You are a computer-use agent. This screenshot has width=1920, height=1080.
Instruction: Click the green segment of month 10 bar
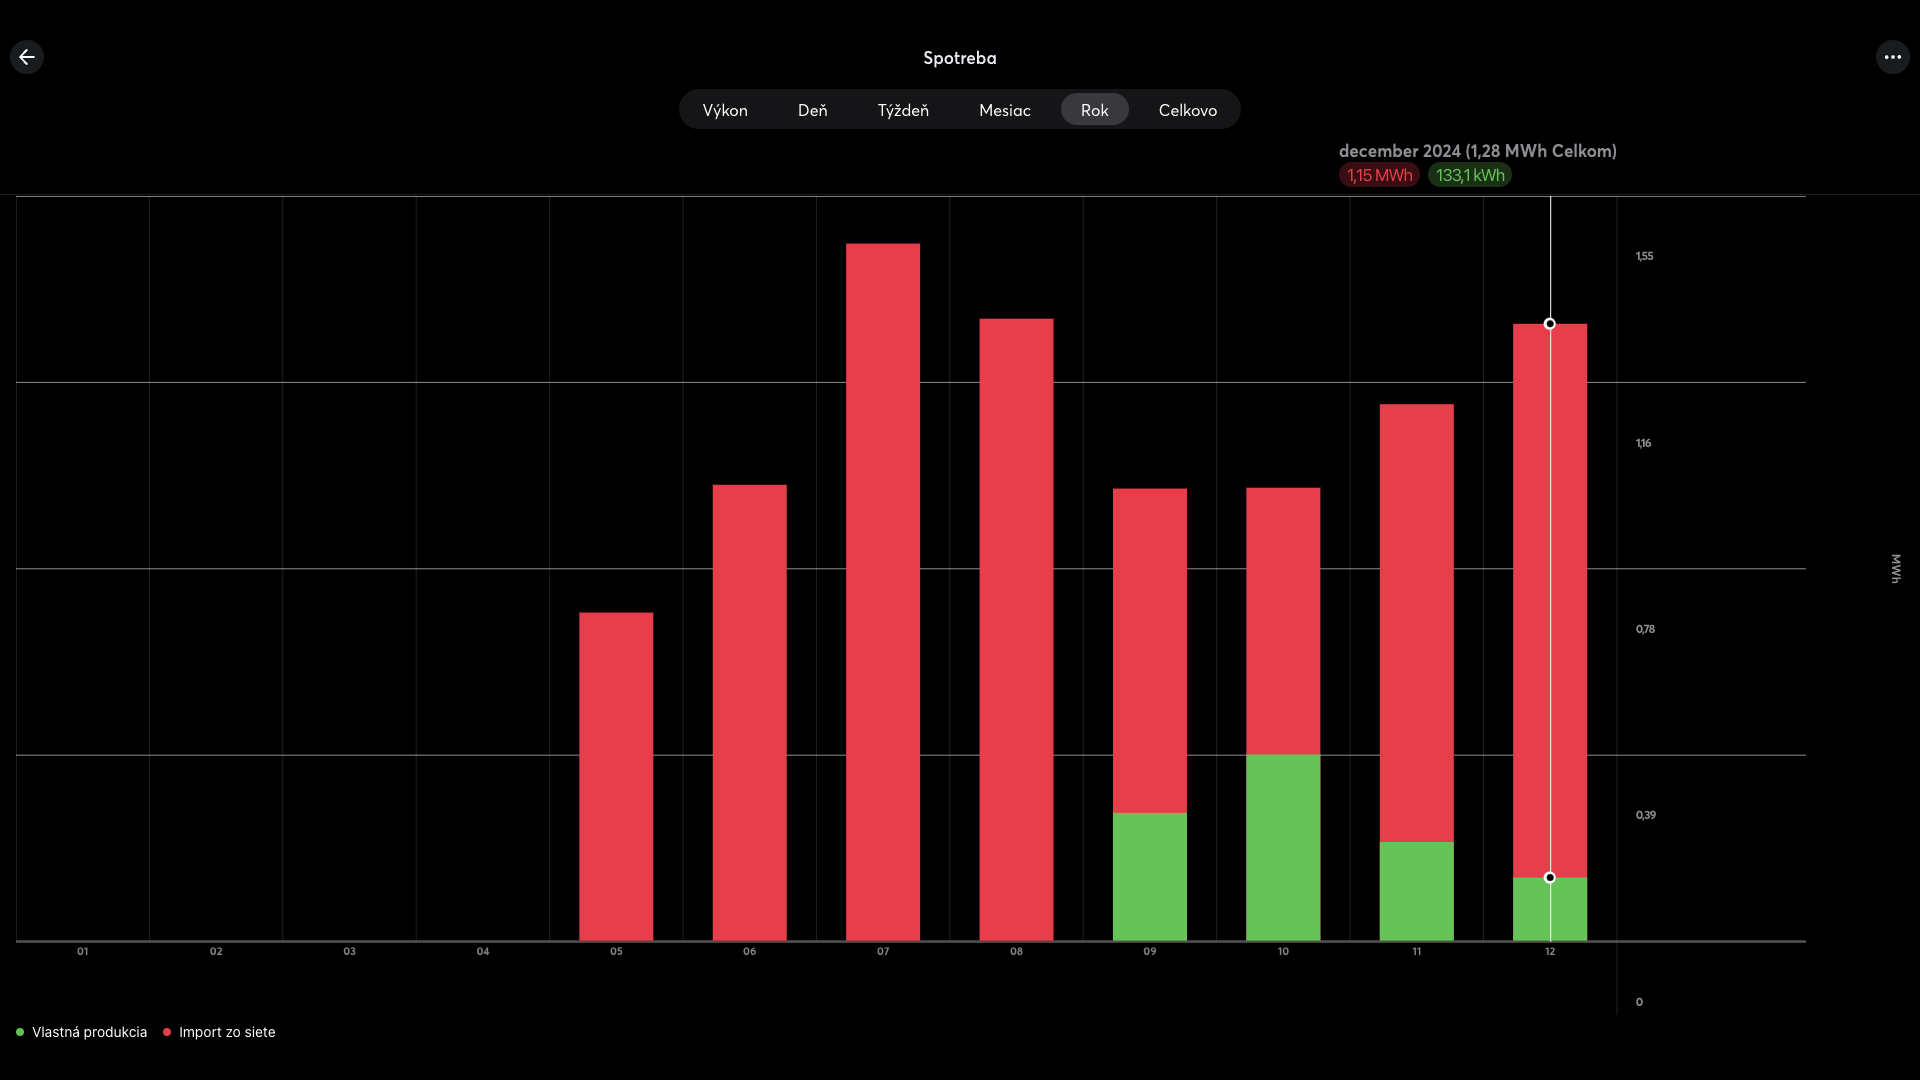[x=1283, y=847]
